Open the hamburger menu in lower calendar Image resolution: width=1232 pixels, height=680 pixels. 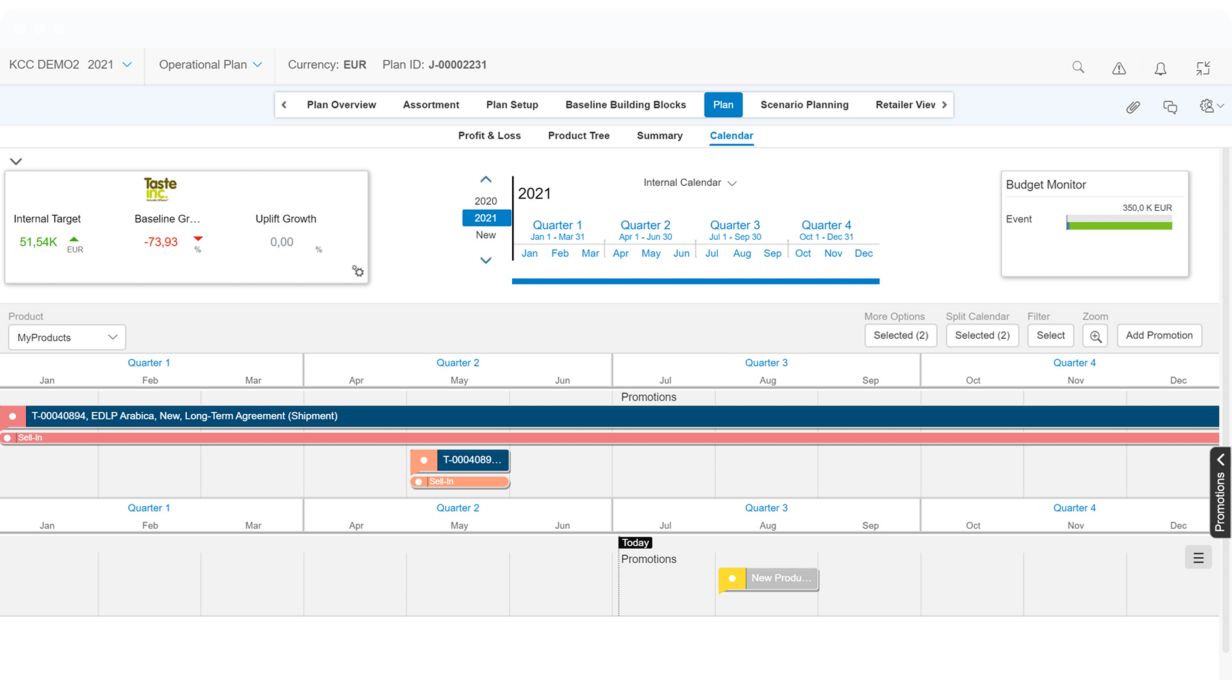pos(1198,558)
